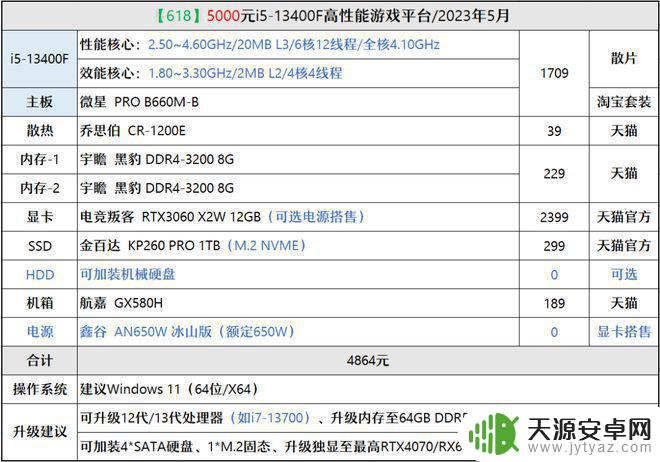The height and width of the screenshot is (462, 660).
Task: Click the '散片' source cell
Action: (x=623, y=58)
